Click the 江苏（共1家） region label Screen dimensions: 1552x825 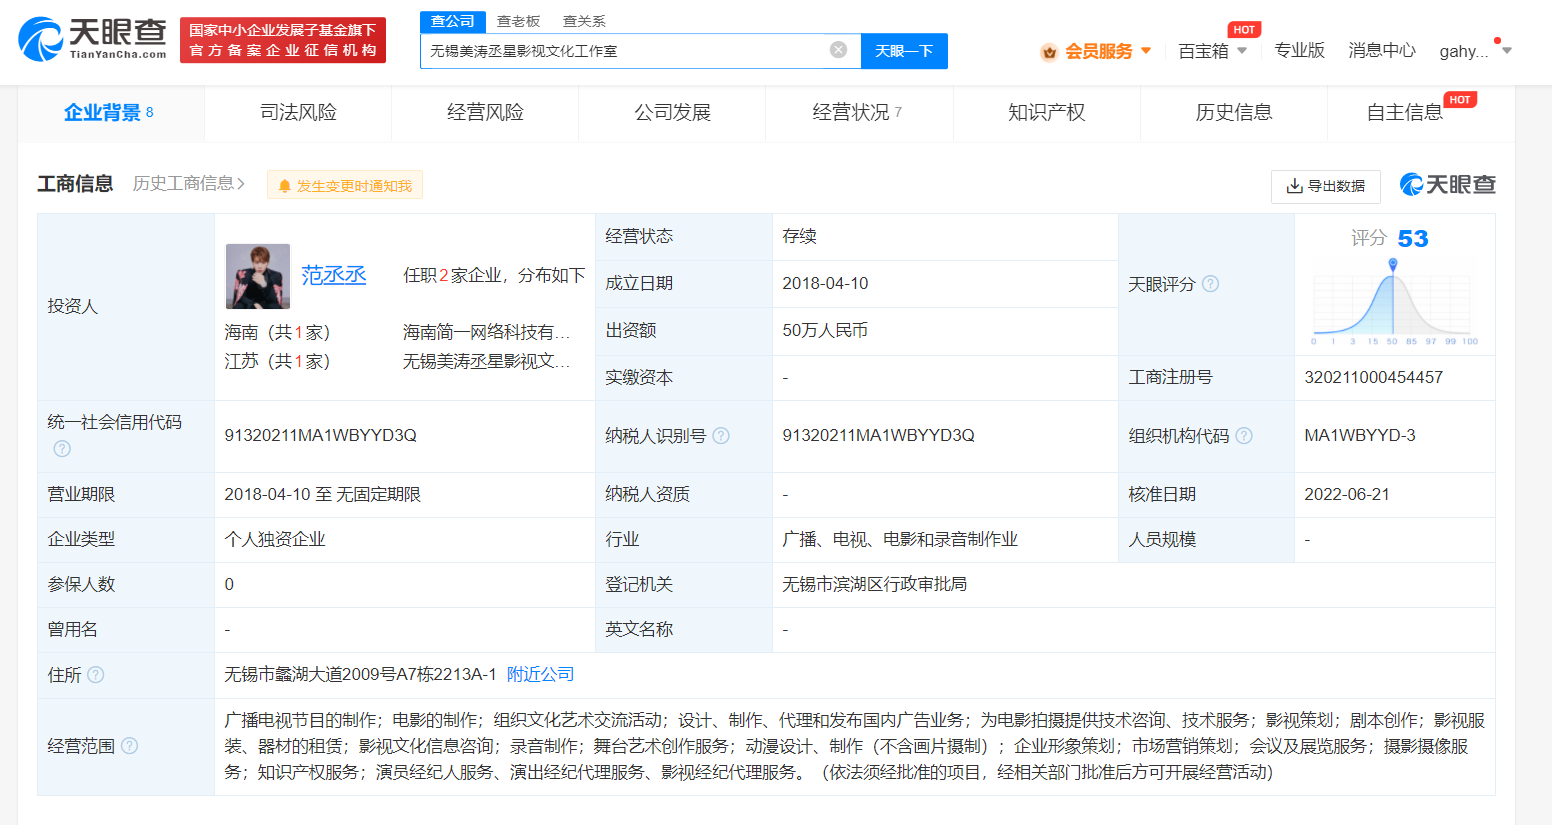pos(277,361)
